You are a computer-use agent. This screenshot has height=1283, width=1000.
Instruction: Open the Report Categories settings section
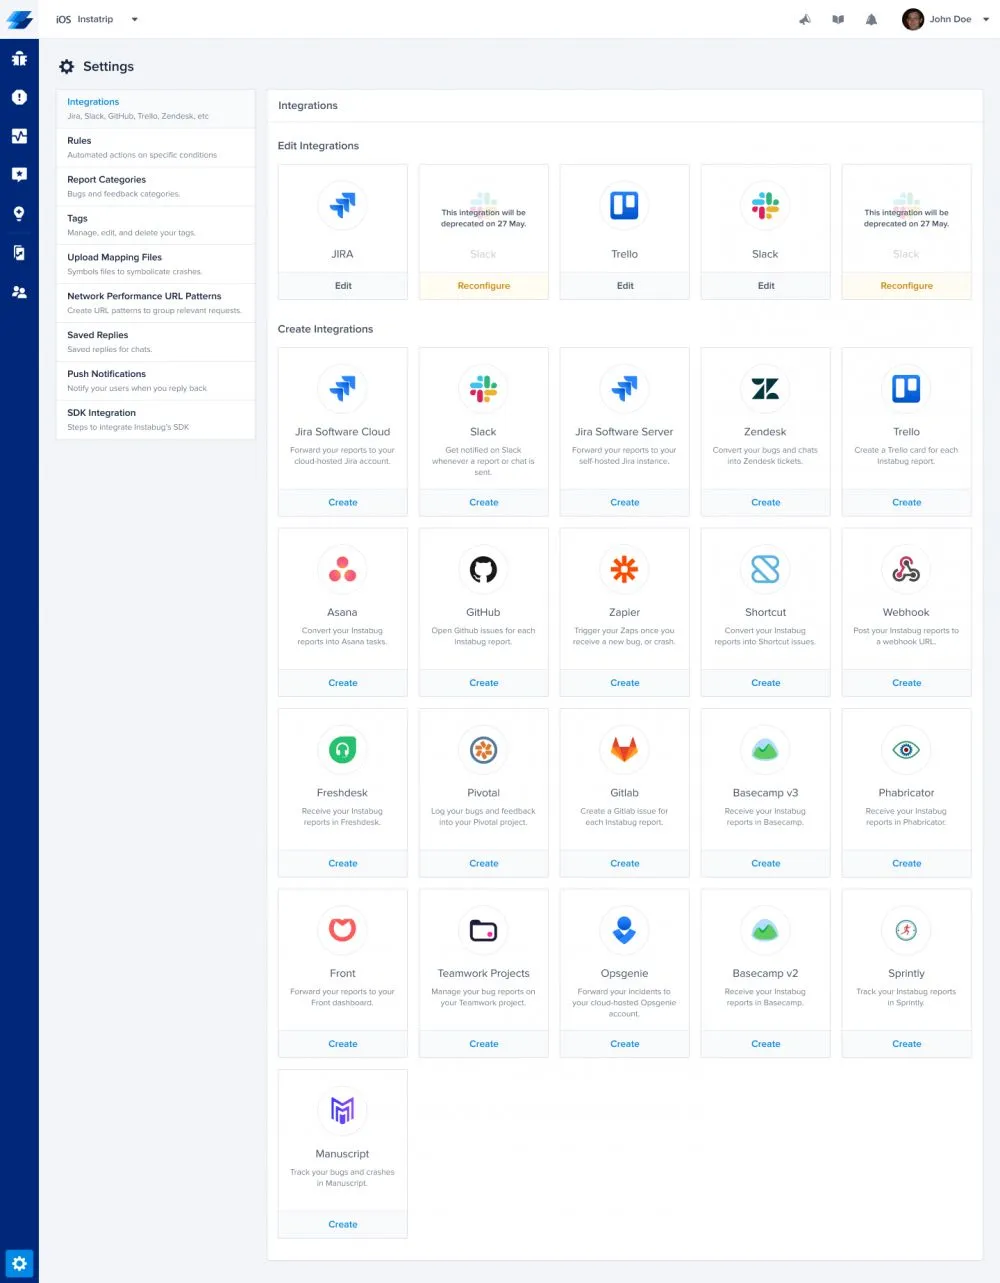155,186
